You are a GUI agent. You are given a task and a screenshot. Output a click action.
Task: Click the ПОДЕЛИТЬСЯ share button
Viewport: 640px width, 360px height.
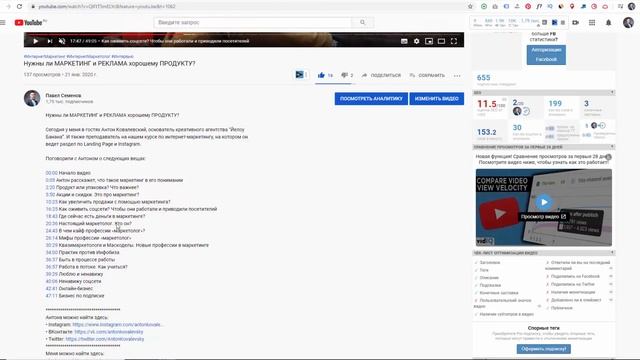tap(381, 75)
